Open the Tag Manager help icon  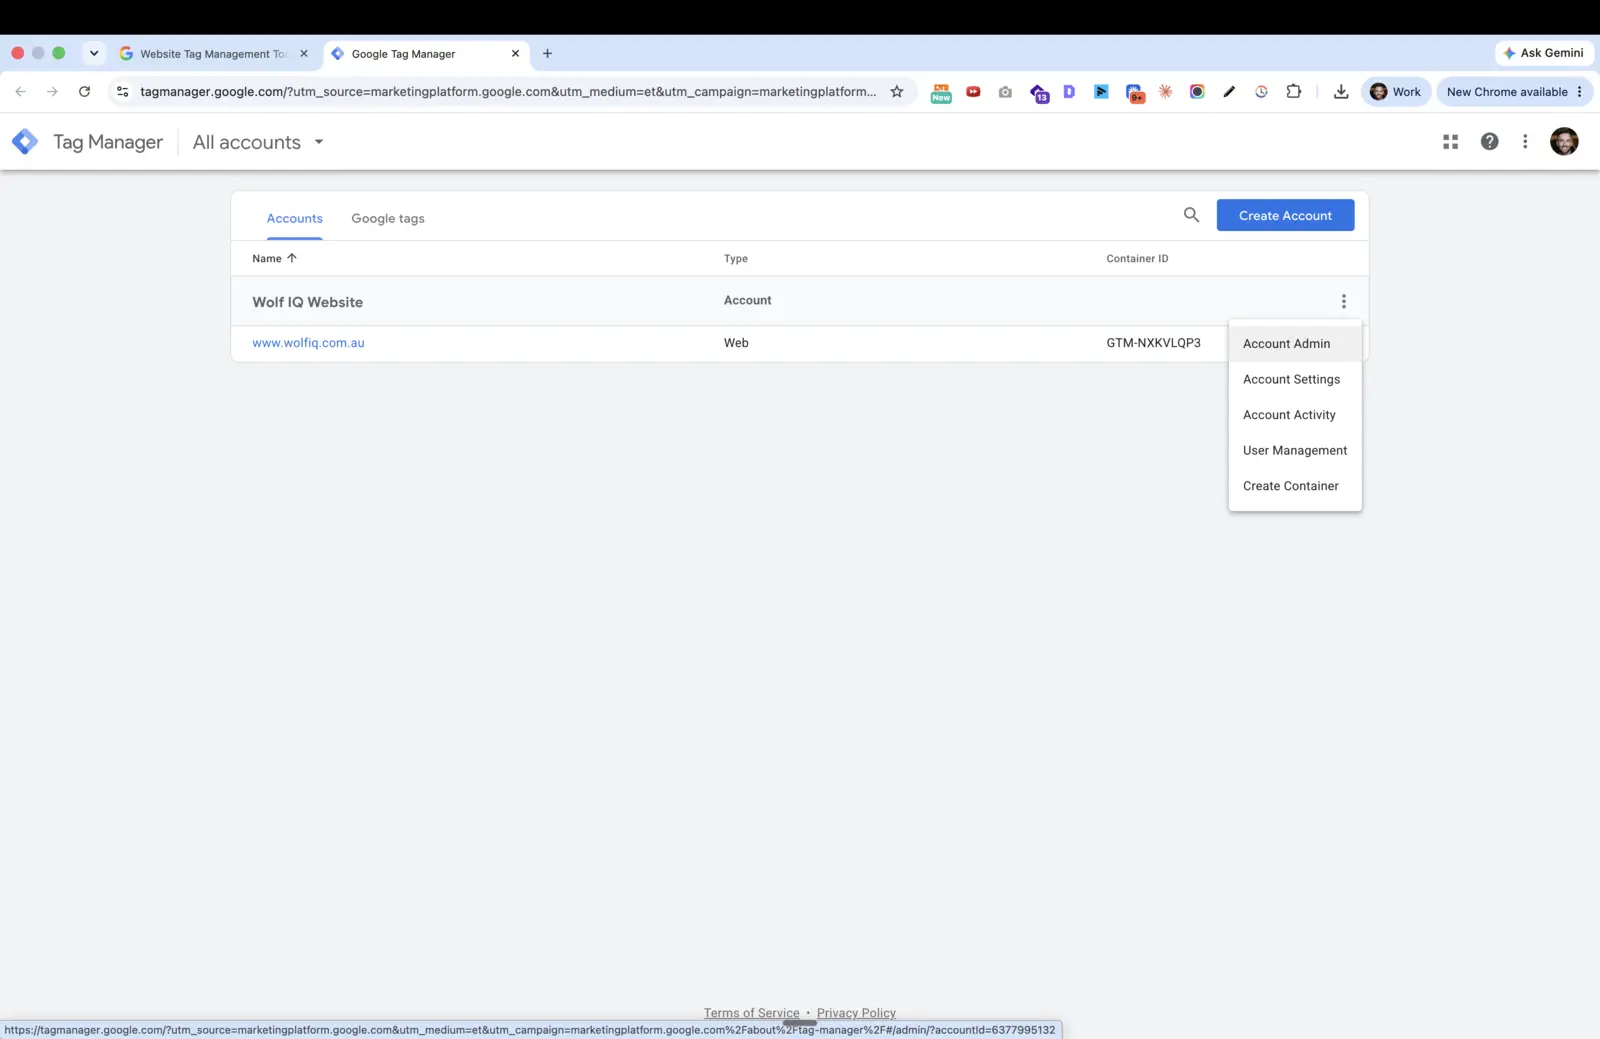click(1489, 142)
